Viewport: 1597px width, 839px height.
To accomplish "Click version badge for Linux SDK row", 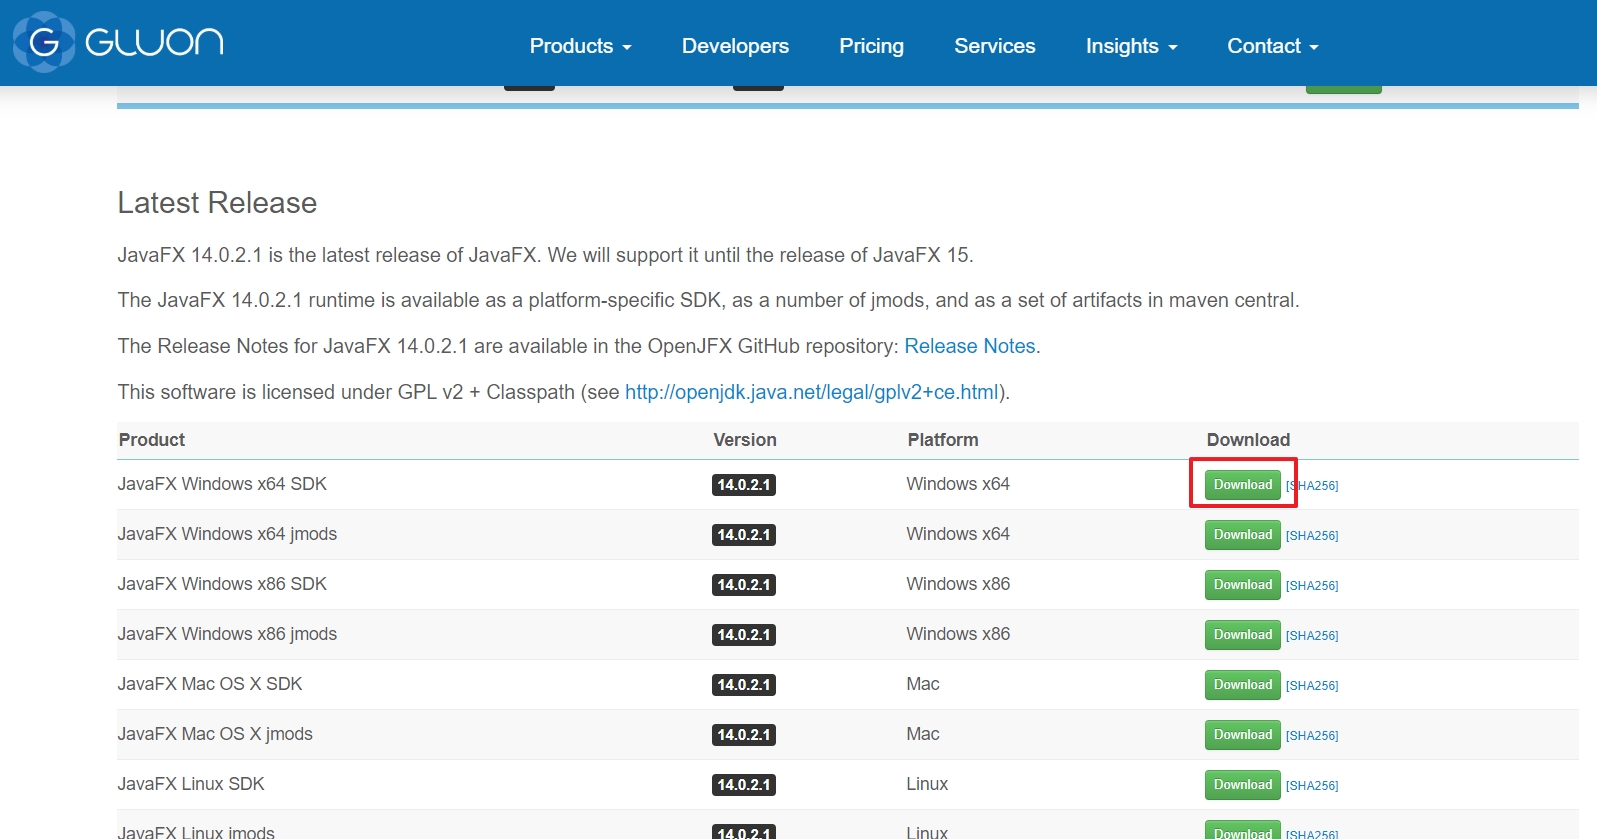I will click(744, 785).
